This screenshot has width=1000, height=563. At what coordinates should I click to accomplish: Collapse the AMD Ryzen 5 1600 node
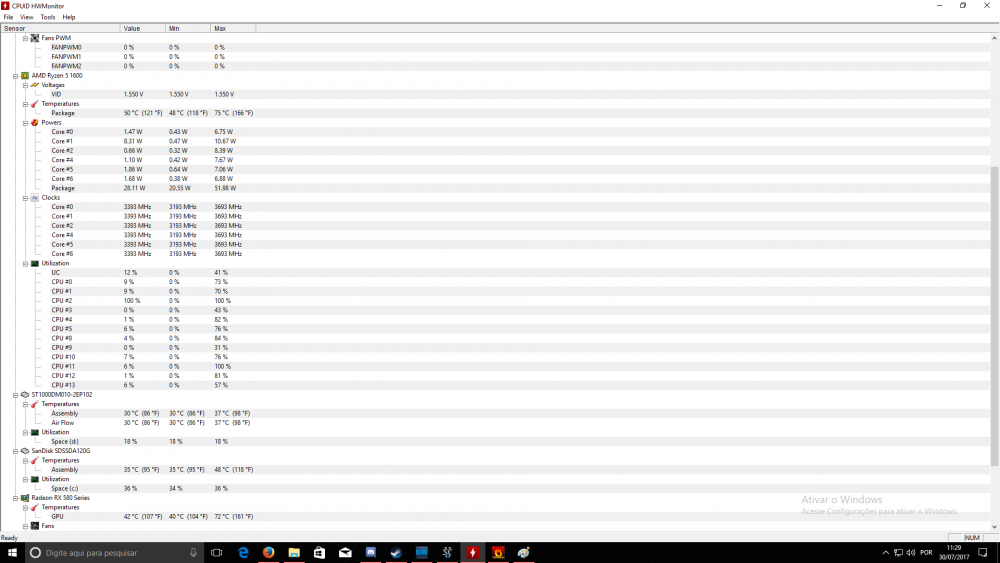pyautogui.click(x=15, y=76)
